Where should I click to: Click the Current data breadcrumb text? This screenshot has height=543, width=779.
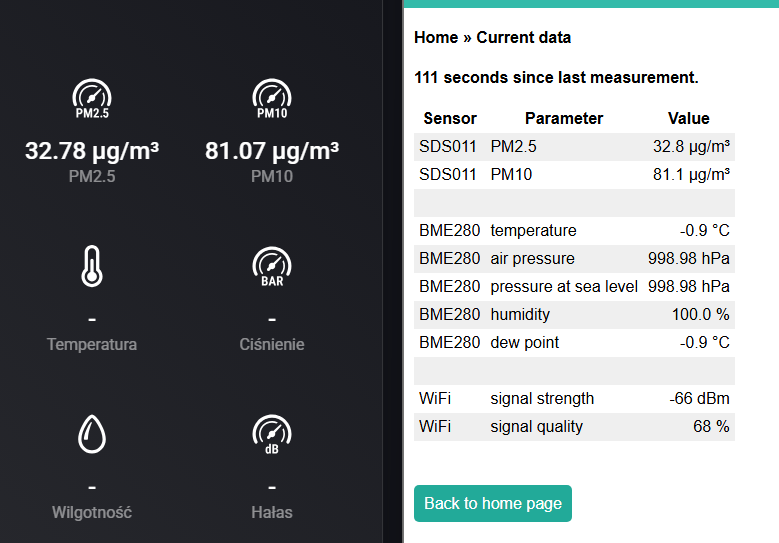[x=524, y=38]
